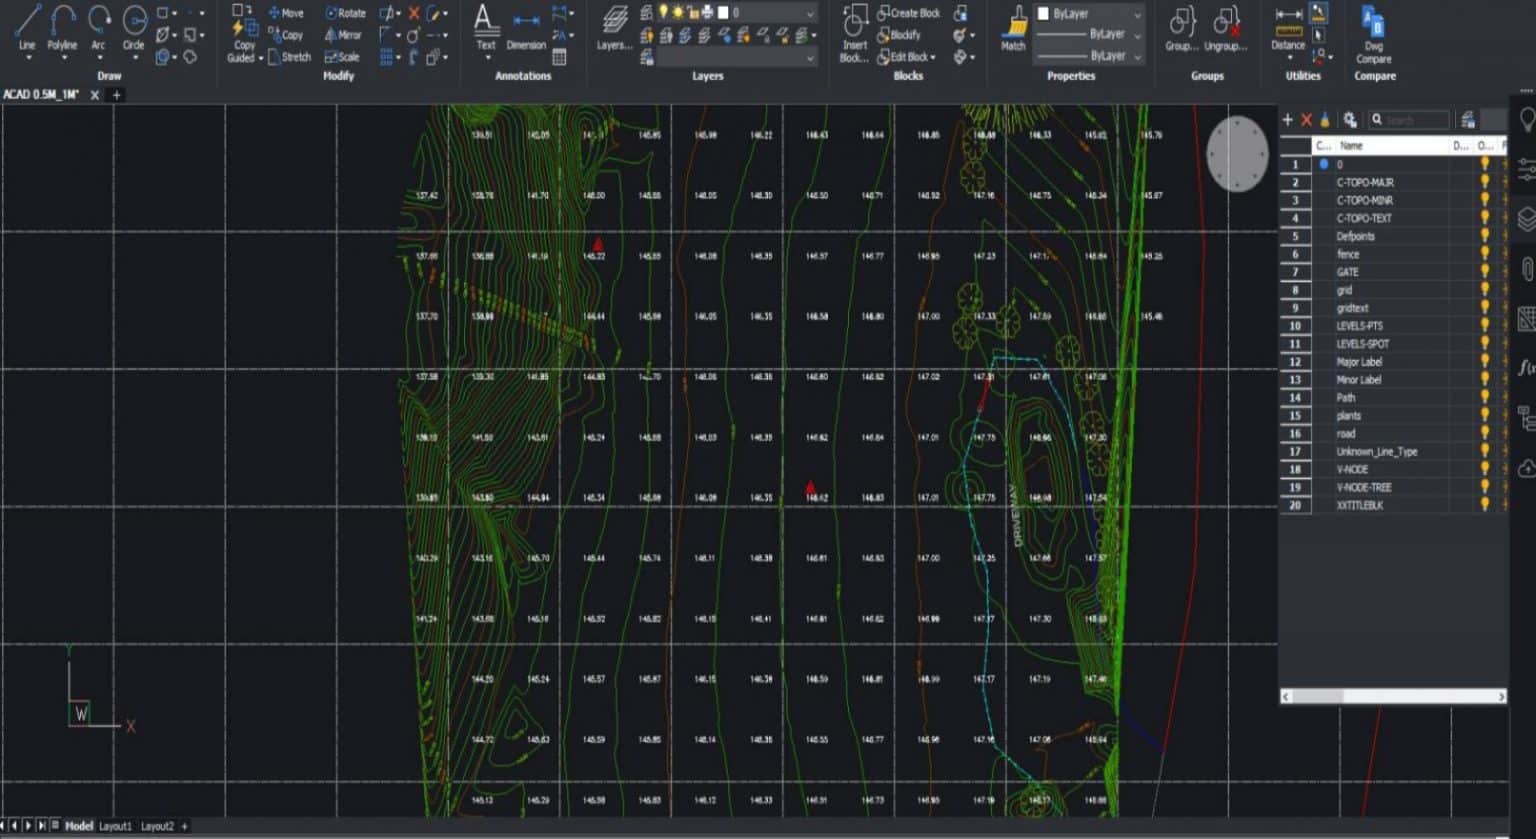Click the Create Block button
The width and height of the screenshot is (1536, 839).
[x=909, y=13]
